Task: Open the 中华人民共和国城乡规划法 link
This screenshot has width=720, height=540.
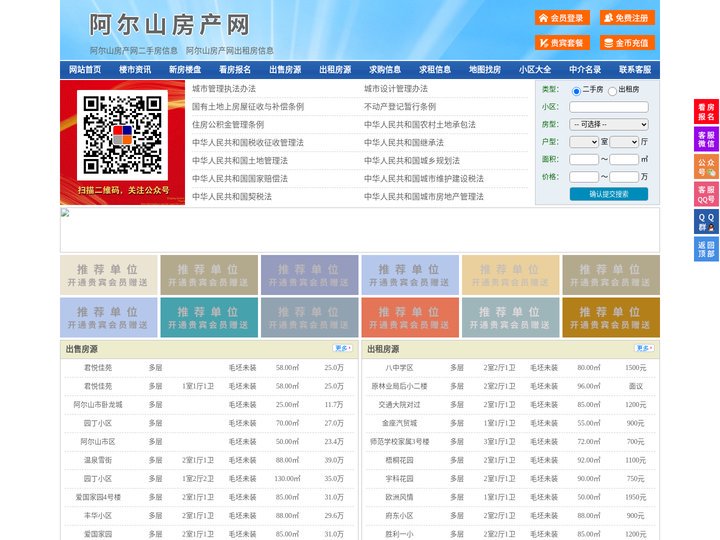Action: tap(412, 160)
